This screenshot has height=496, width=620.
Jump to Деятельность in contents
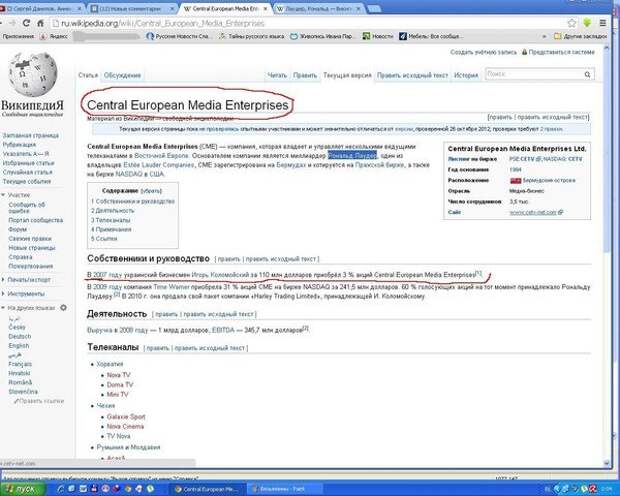(x=113, y=210)
